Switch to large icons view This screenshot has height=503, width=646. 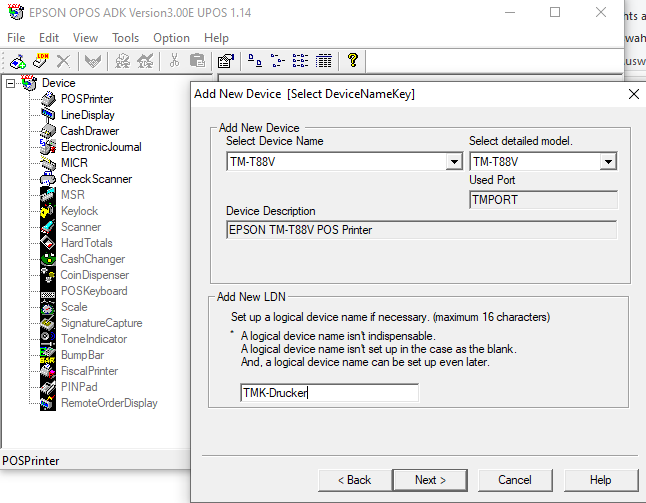(255, 61)
